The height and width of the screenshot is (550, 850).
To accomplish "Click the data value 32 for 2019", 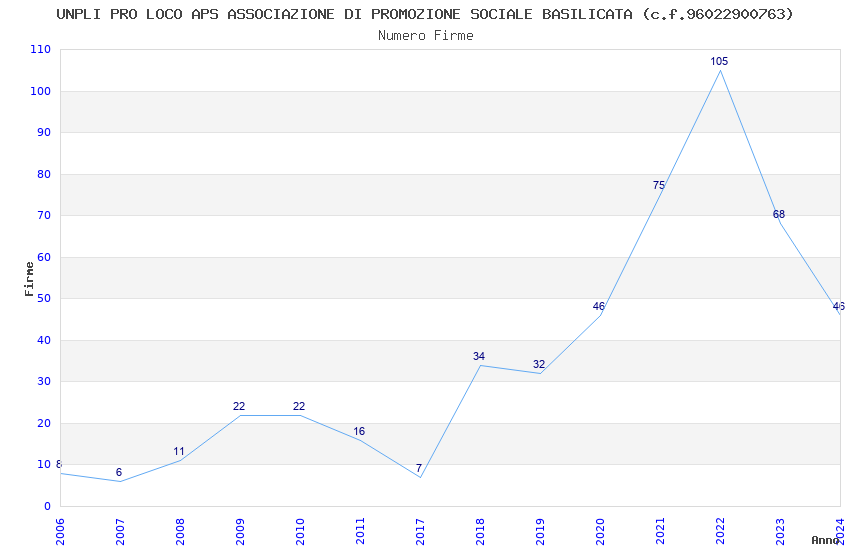I will (x=539, y=364).
